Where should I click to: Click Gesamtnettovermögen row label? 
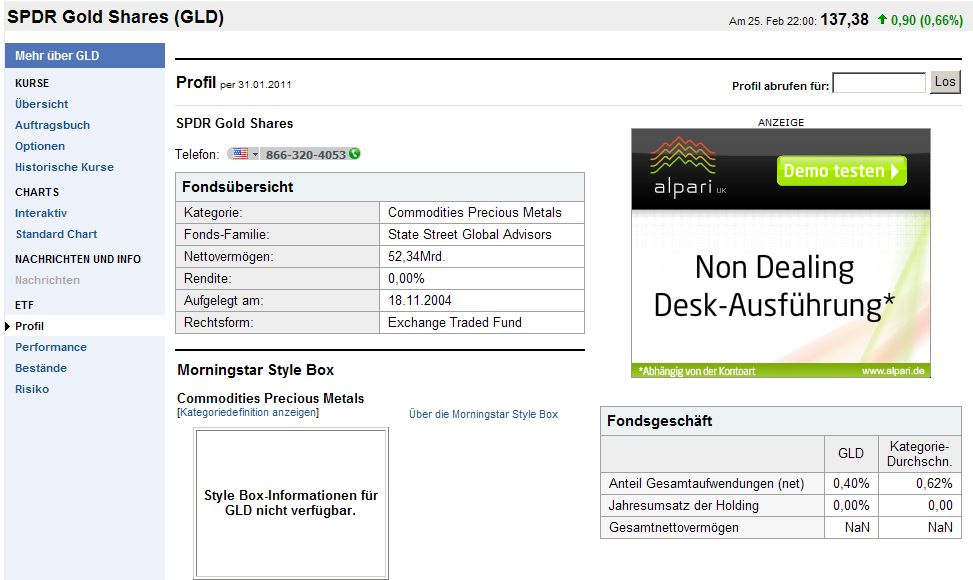[673, 528]
